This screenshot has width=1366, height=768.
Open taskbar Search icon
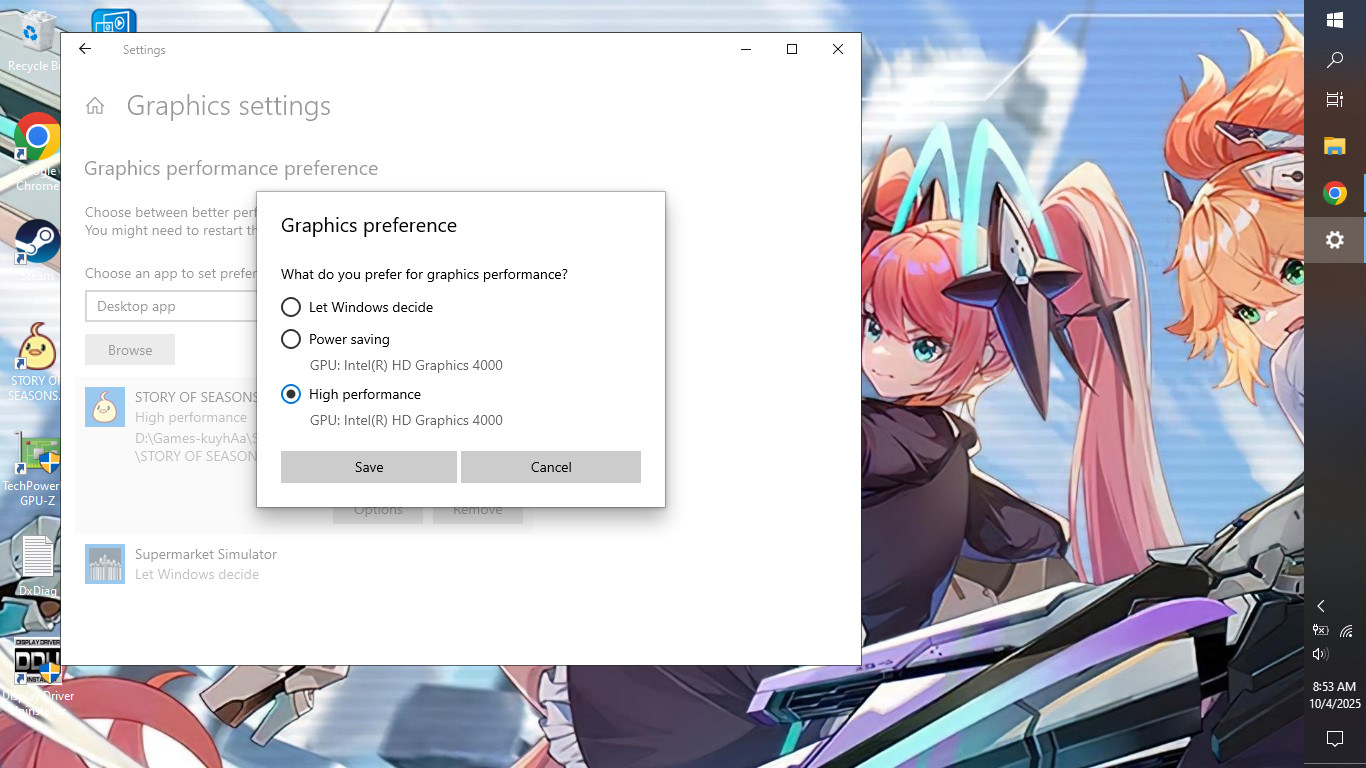tap(1335, 60)
